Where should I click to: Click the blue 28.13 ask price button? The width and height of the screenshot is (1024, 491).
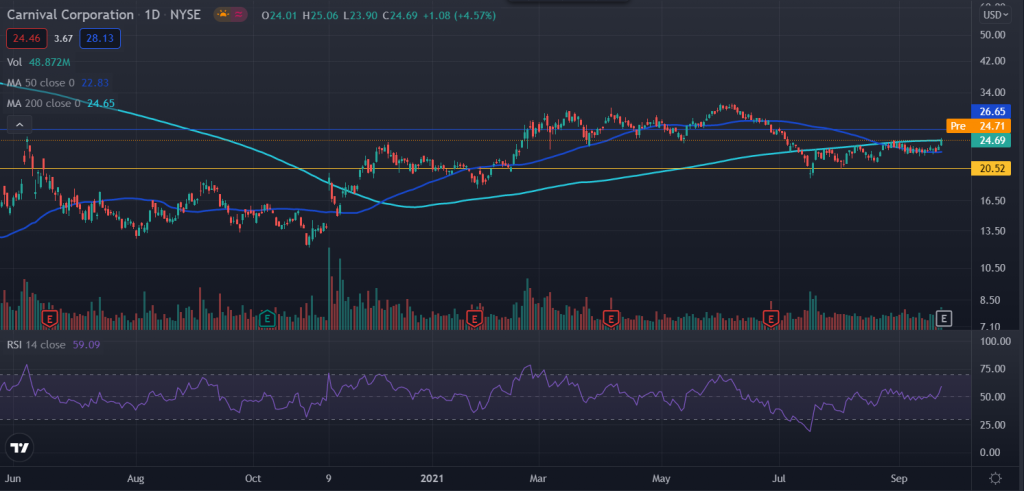(x=99, y=39)
